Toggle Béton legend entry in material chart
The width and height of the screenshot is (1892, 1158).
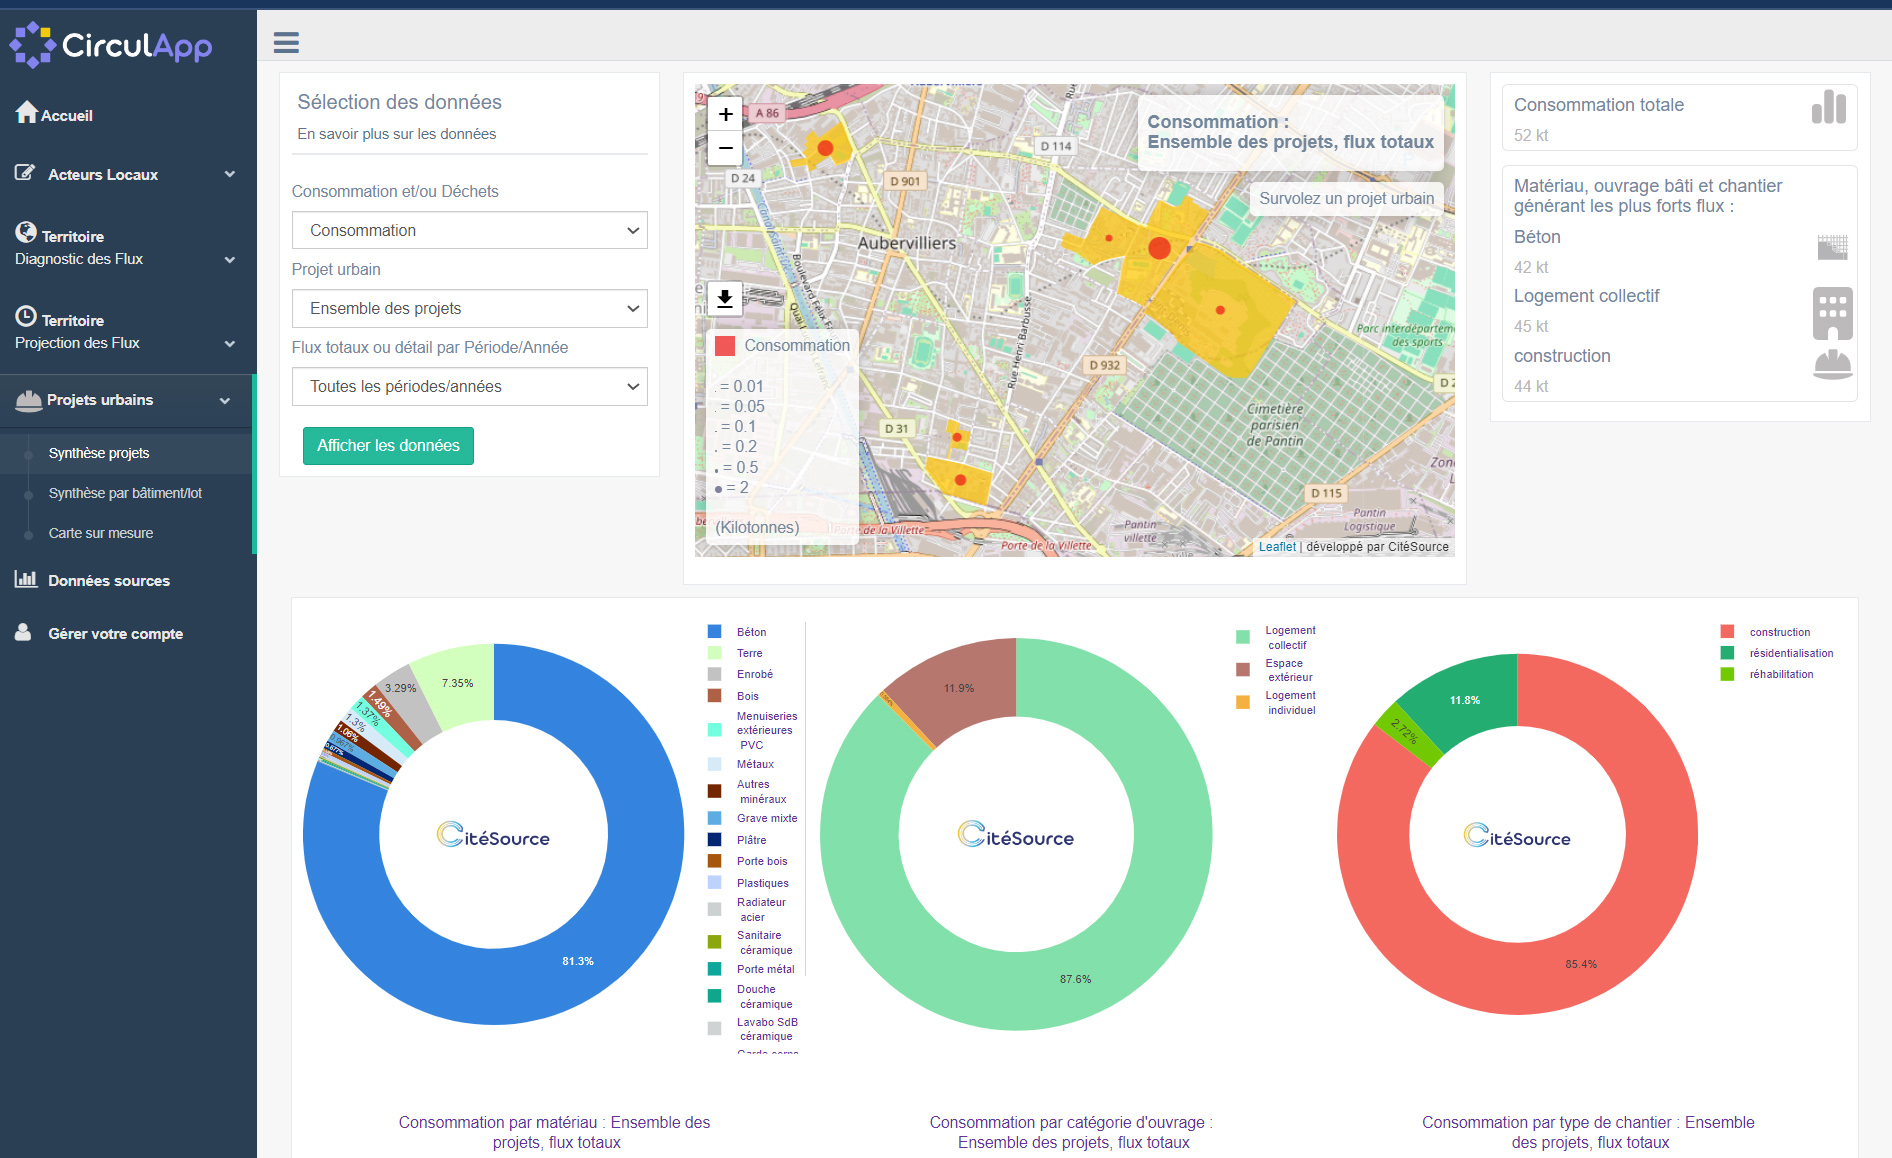pos(751,632)
